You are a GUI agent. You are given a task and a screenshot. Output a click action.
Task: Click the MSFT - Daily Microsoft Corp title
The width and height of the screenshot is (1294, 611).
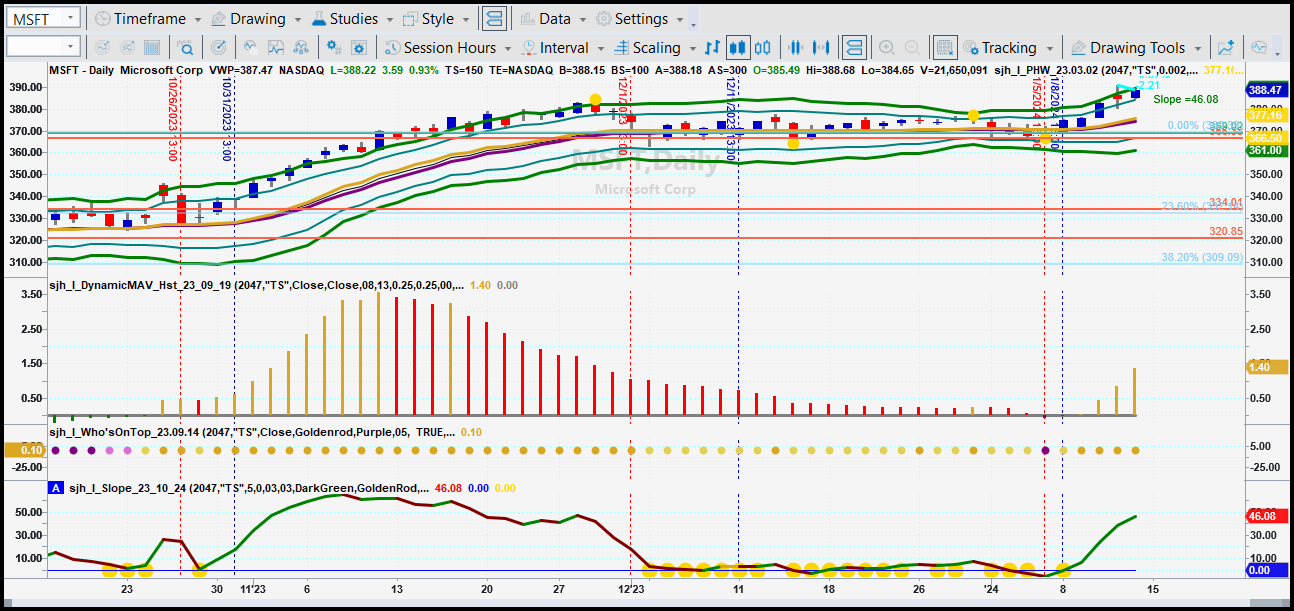(125, 70)
